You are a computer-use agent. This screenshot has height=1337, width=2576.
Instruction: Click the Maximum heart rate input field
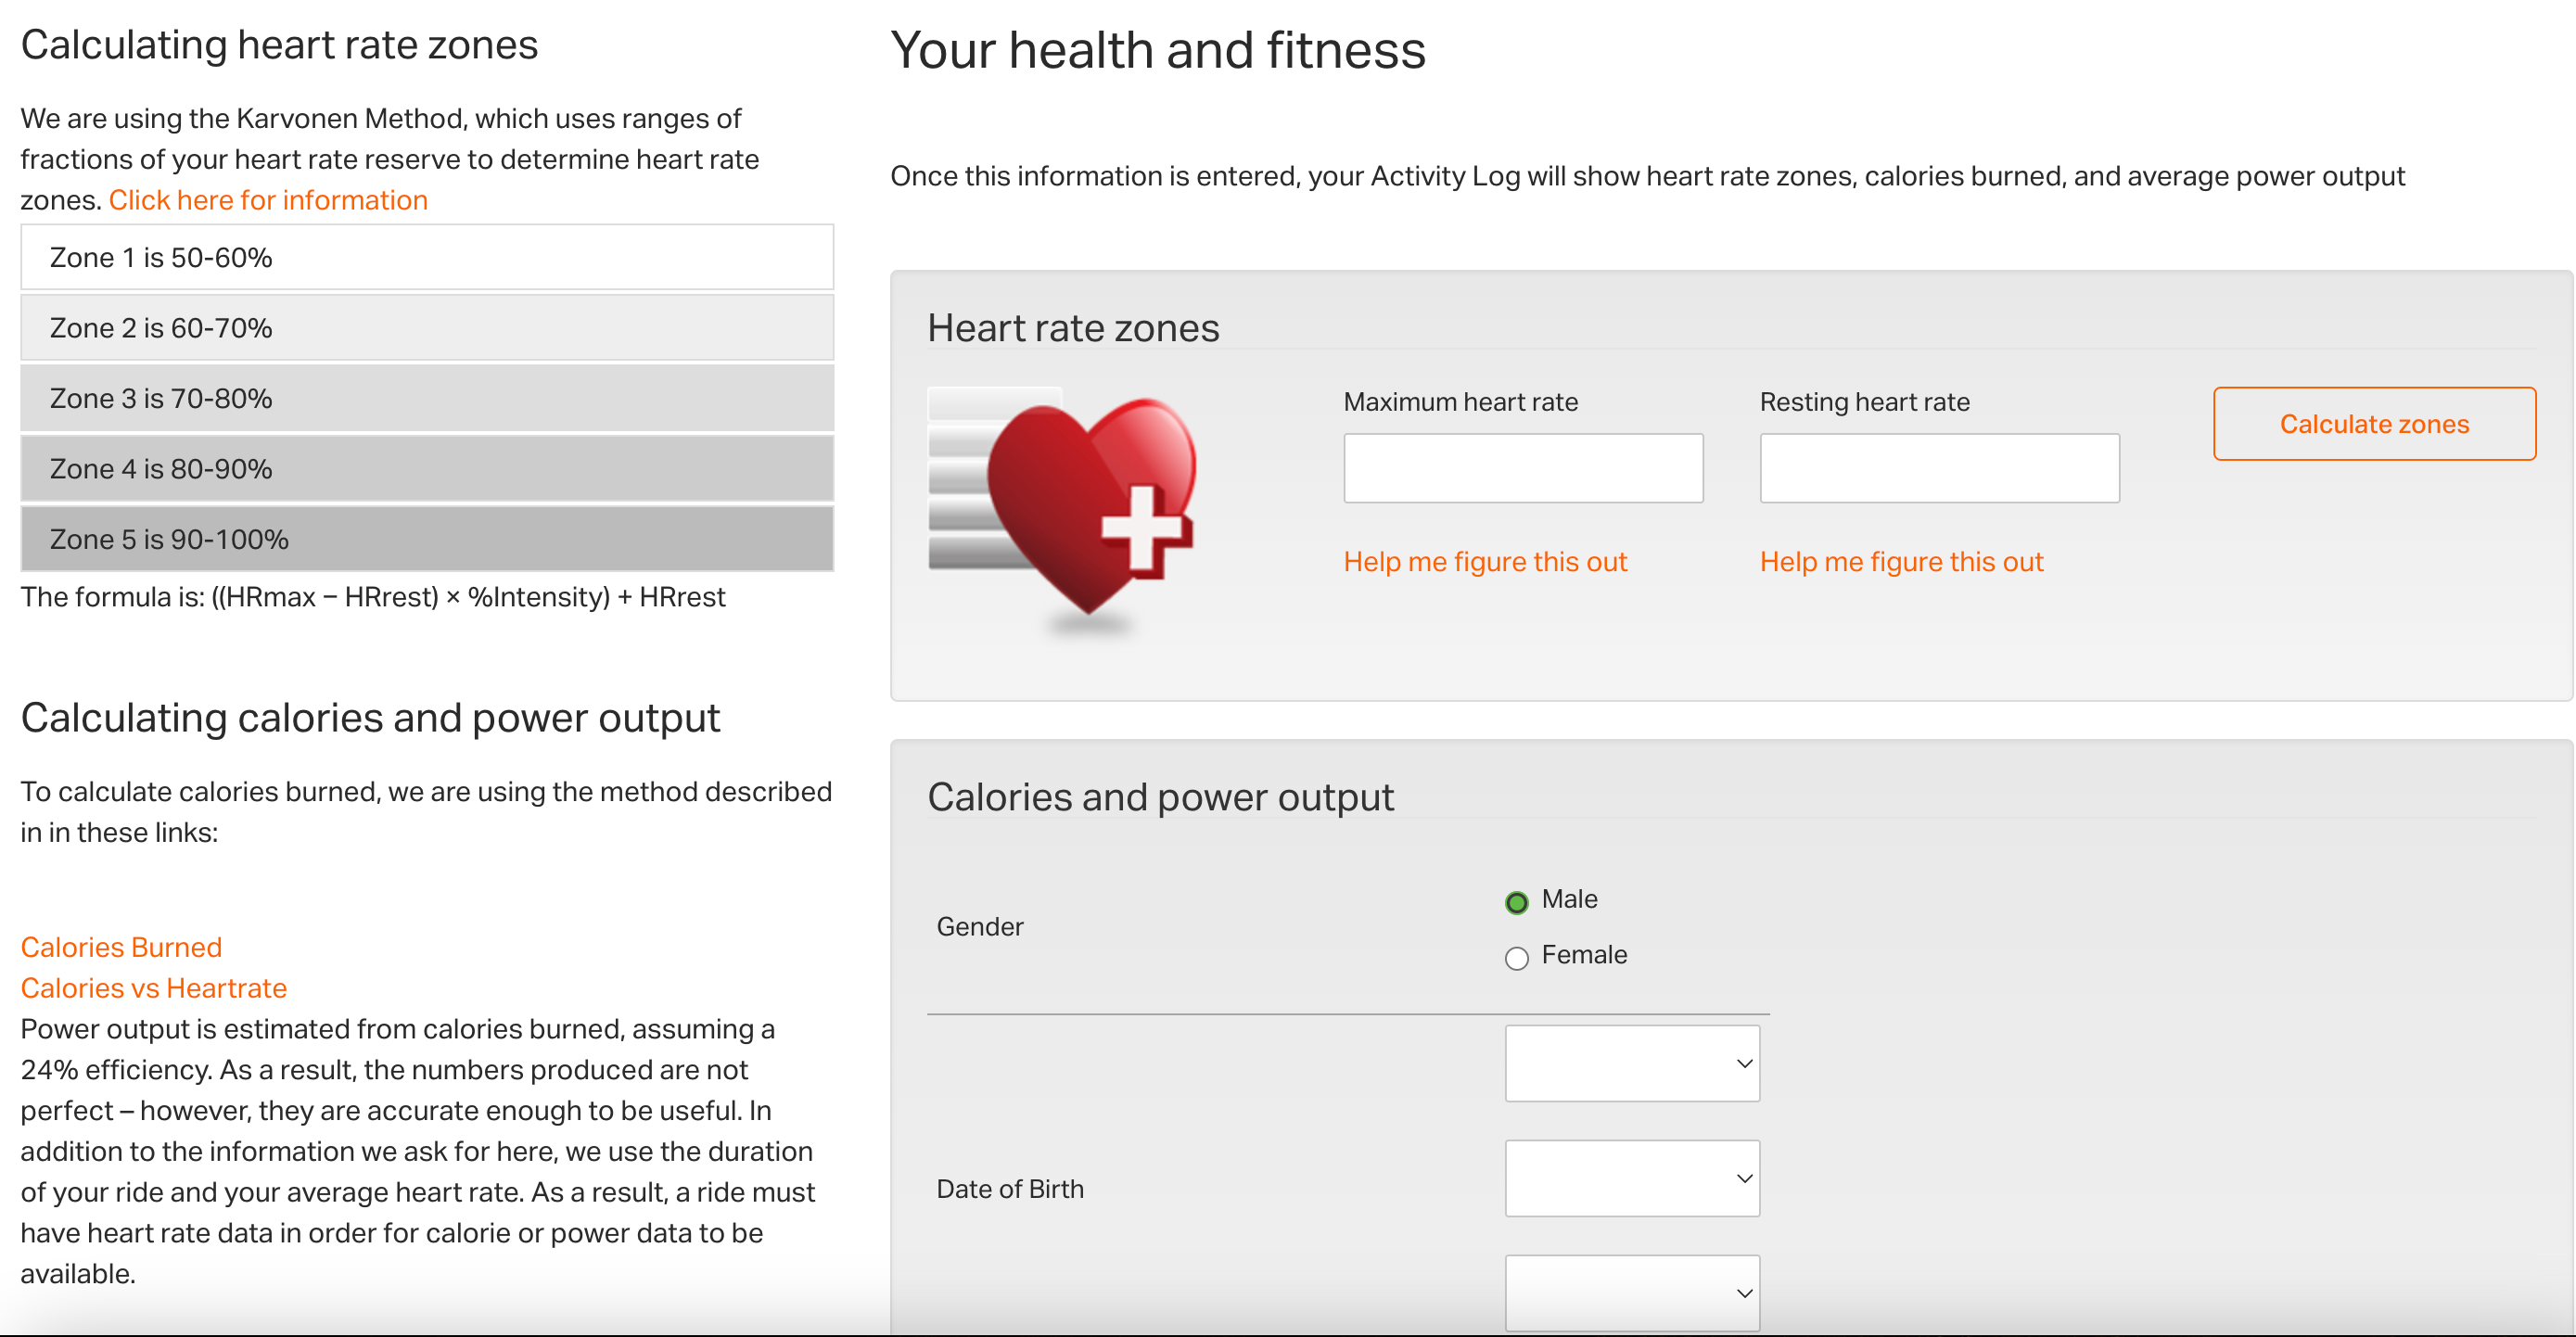[x=1523, y=468]
